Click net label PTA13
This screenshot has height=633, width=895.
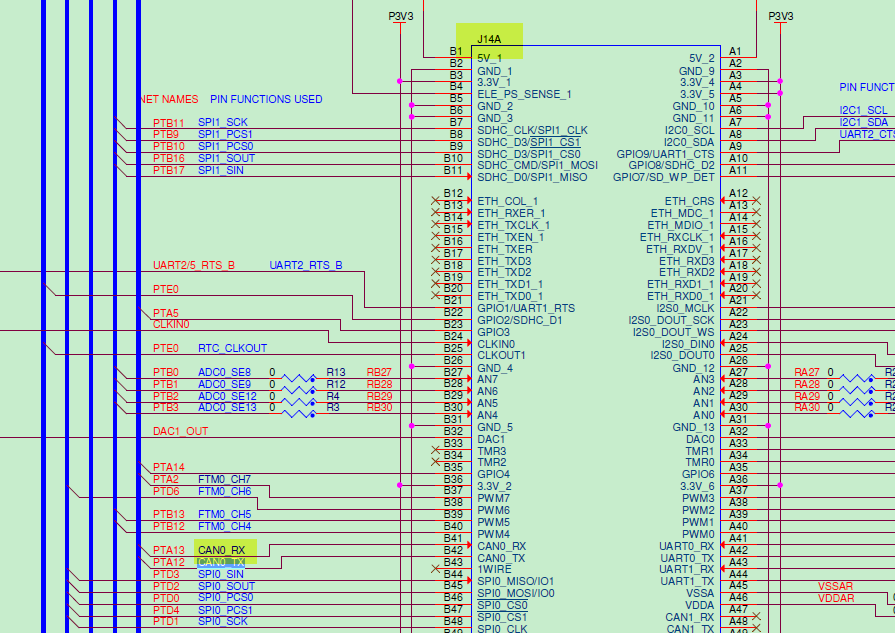169,550
